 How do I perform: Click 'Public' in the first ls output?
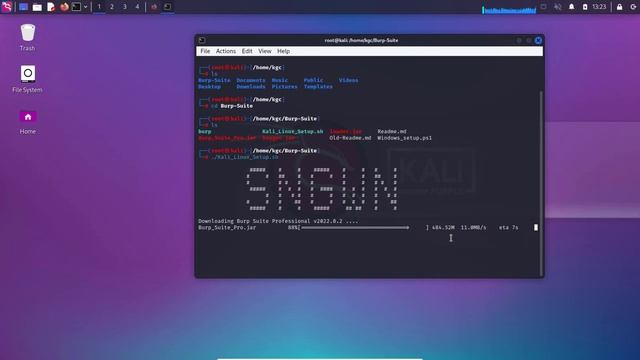pos(313,80)
